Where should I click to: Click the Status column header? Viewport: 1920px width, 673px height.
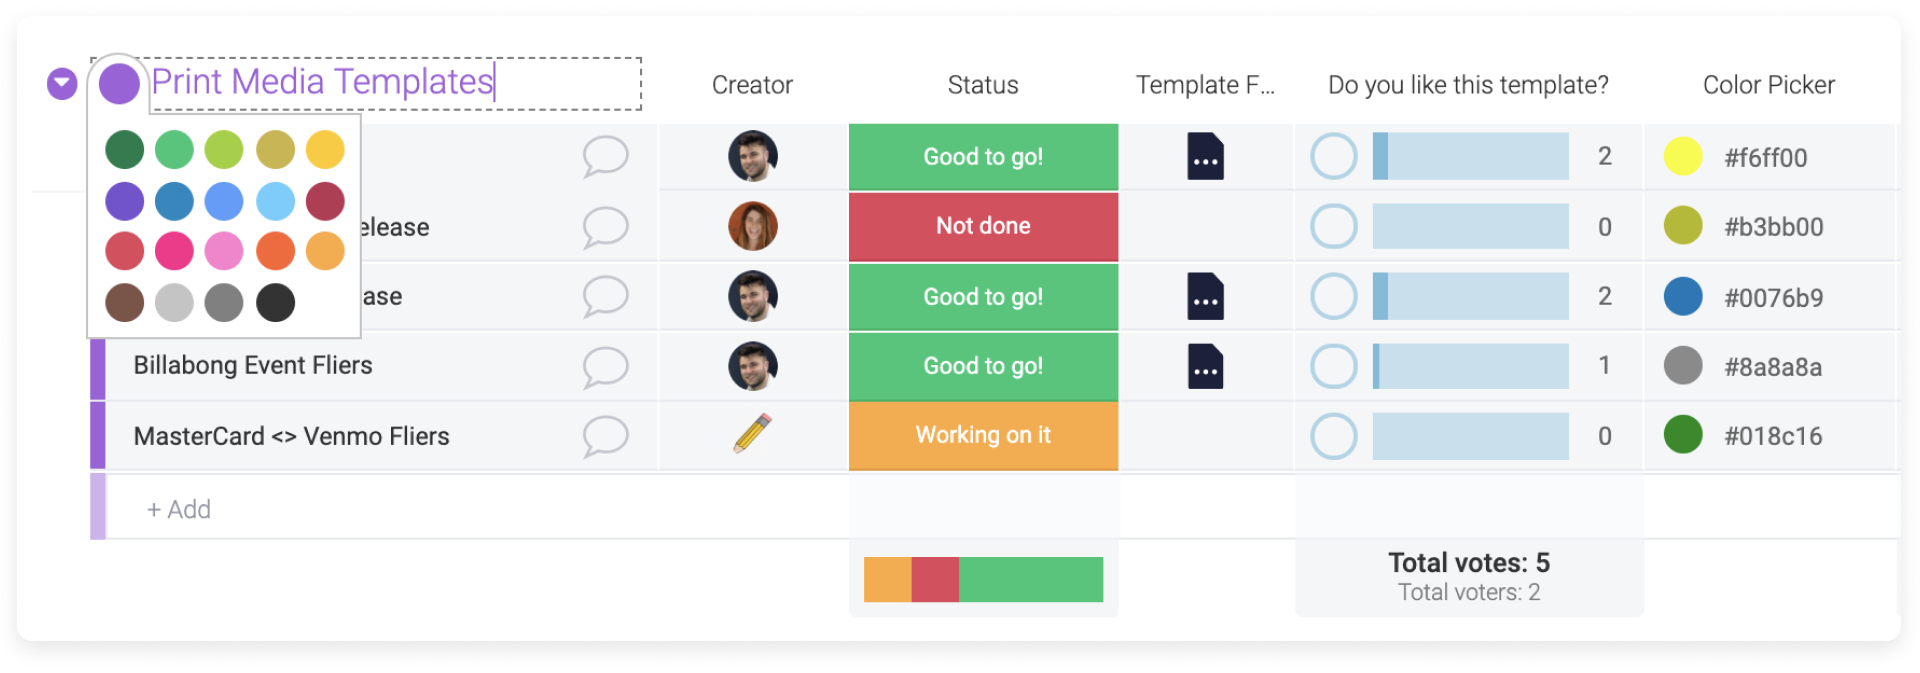(x=983, y=85)
